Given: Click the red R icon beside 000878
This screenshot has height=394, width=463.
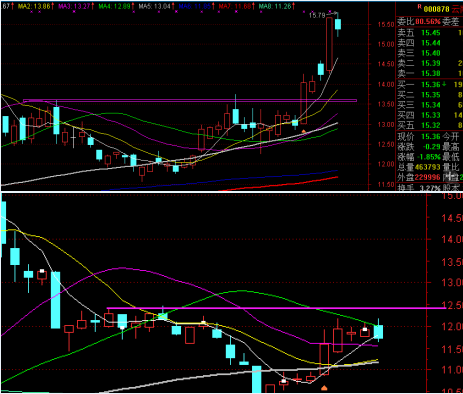Looking at the screenshot, I should (x=419, y=7).
